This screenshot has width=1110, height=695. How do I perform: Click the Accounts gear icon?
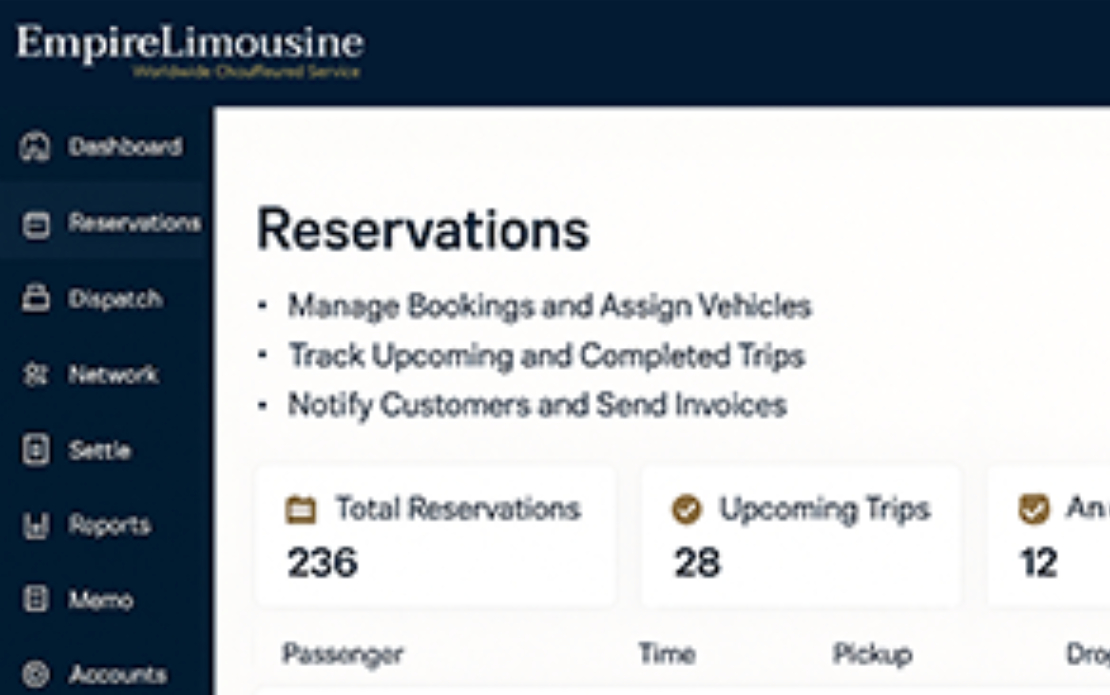click(x=35, y=674)
